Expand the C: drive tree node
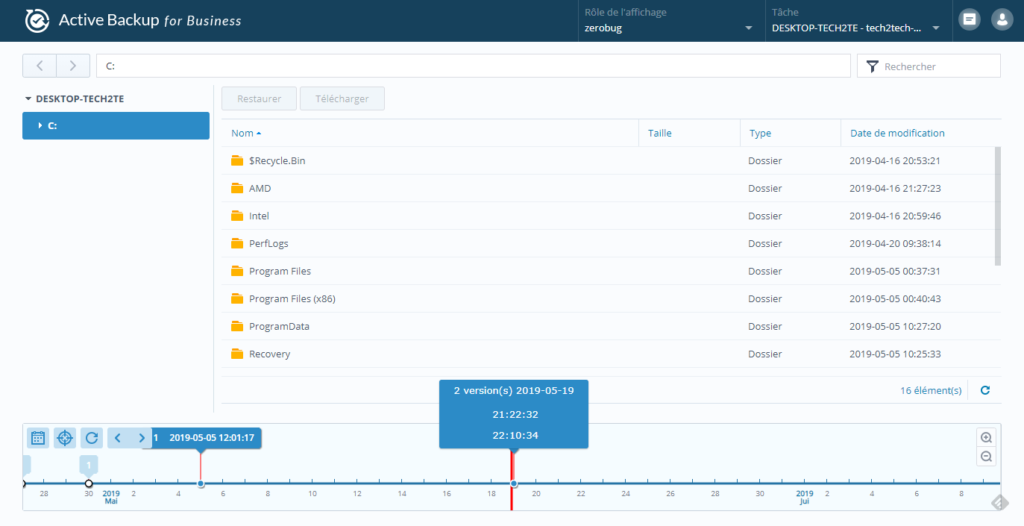 click(40, 125)
